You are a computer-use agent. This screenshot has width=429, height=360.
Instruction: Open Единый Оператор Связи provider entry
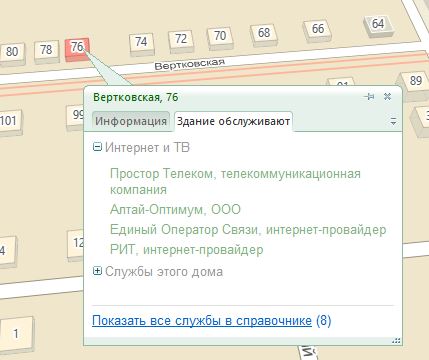pos(248,229)
